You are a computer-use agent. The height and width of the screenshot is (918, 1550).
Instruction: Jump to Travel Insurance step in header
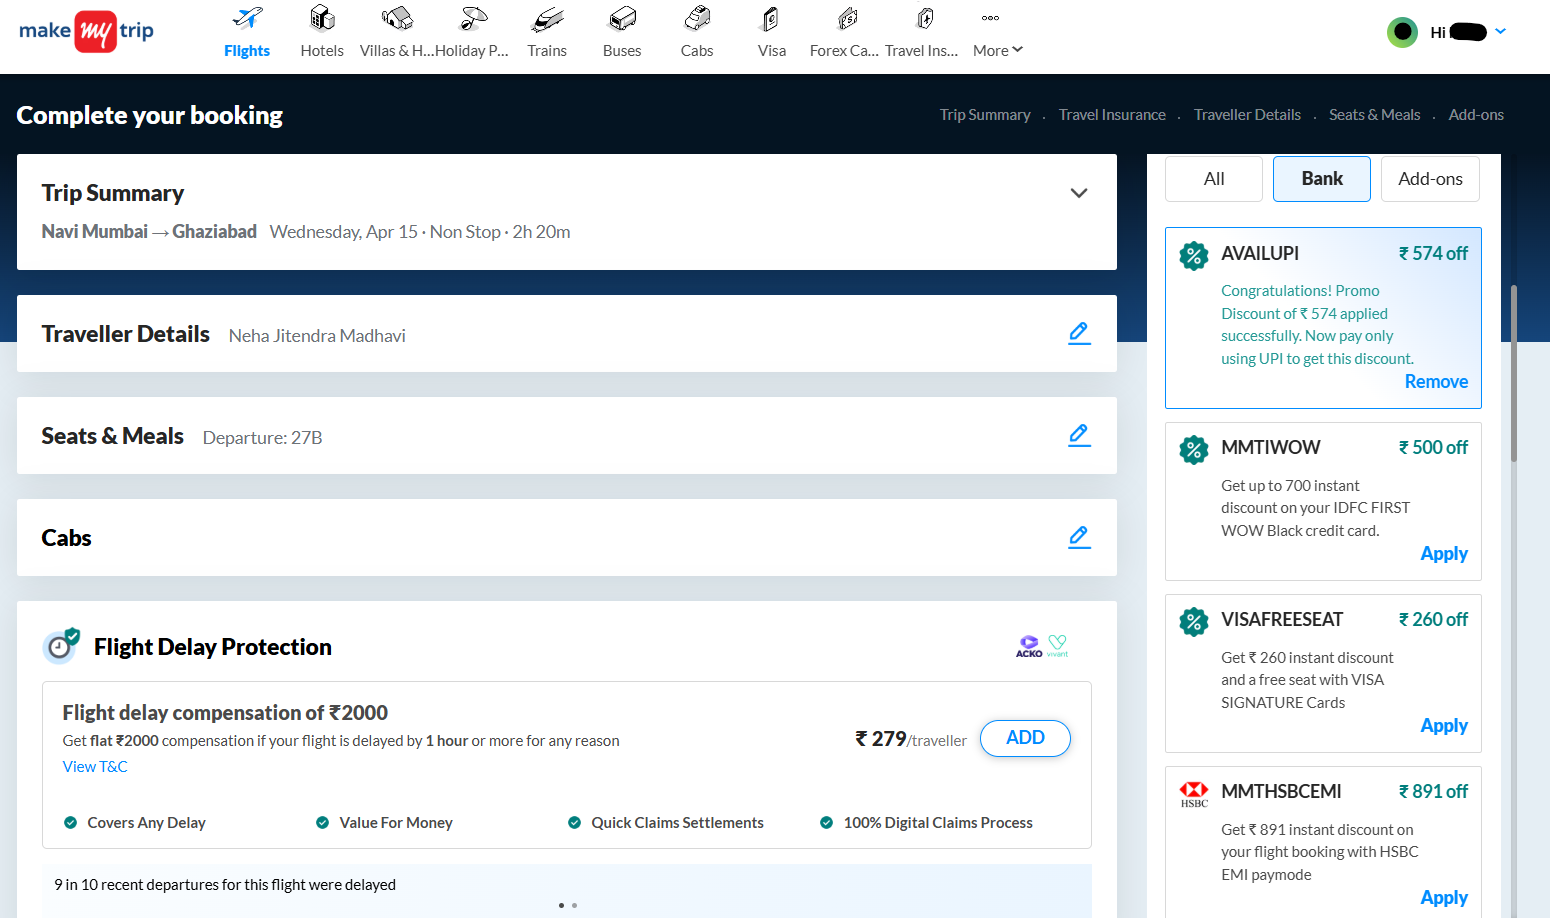point(1112,115)
